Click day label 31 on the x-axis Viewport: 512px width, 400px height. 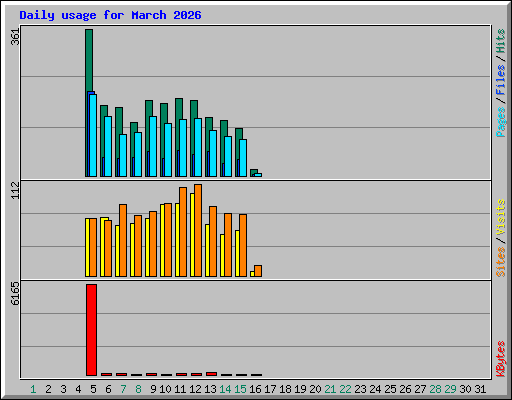coord(480,389)
